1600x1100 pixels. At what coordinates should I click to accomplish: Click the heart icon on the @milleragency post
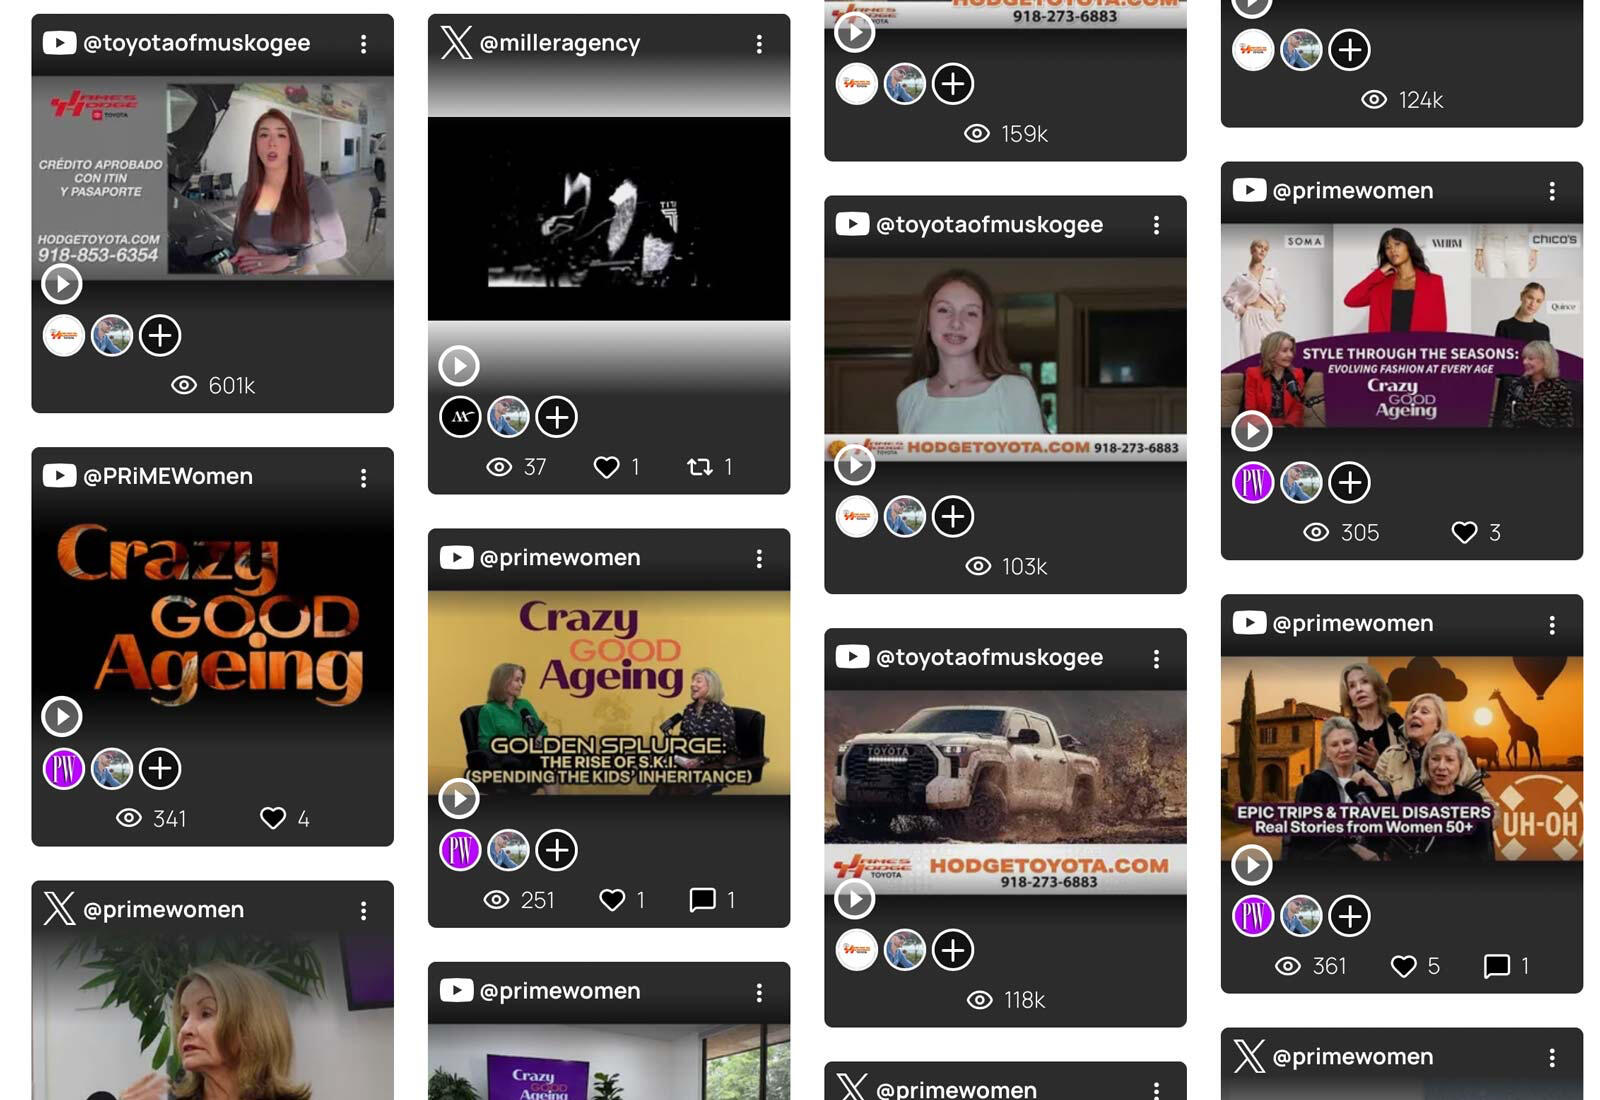pyautogui.click(x=606, y=467)
